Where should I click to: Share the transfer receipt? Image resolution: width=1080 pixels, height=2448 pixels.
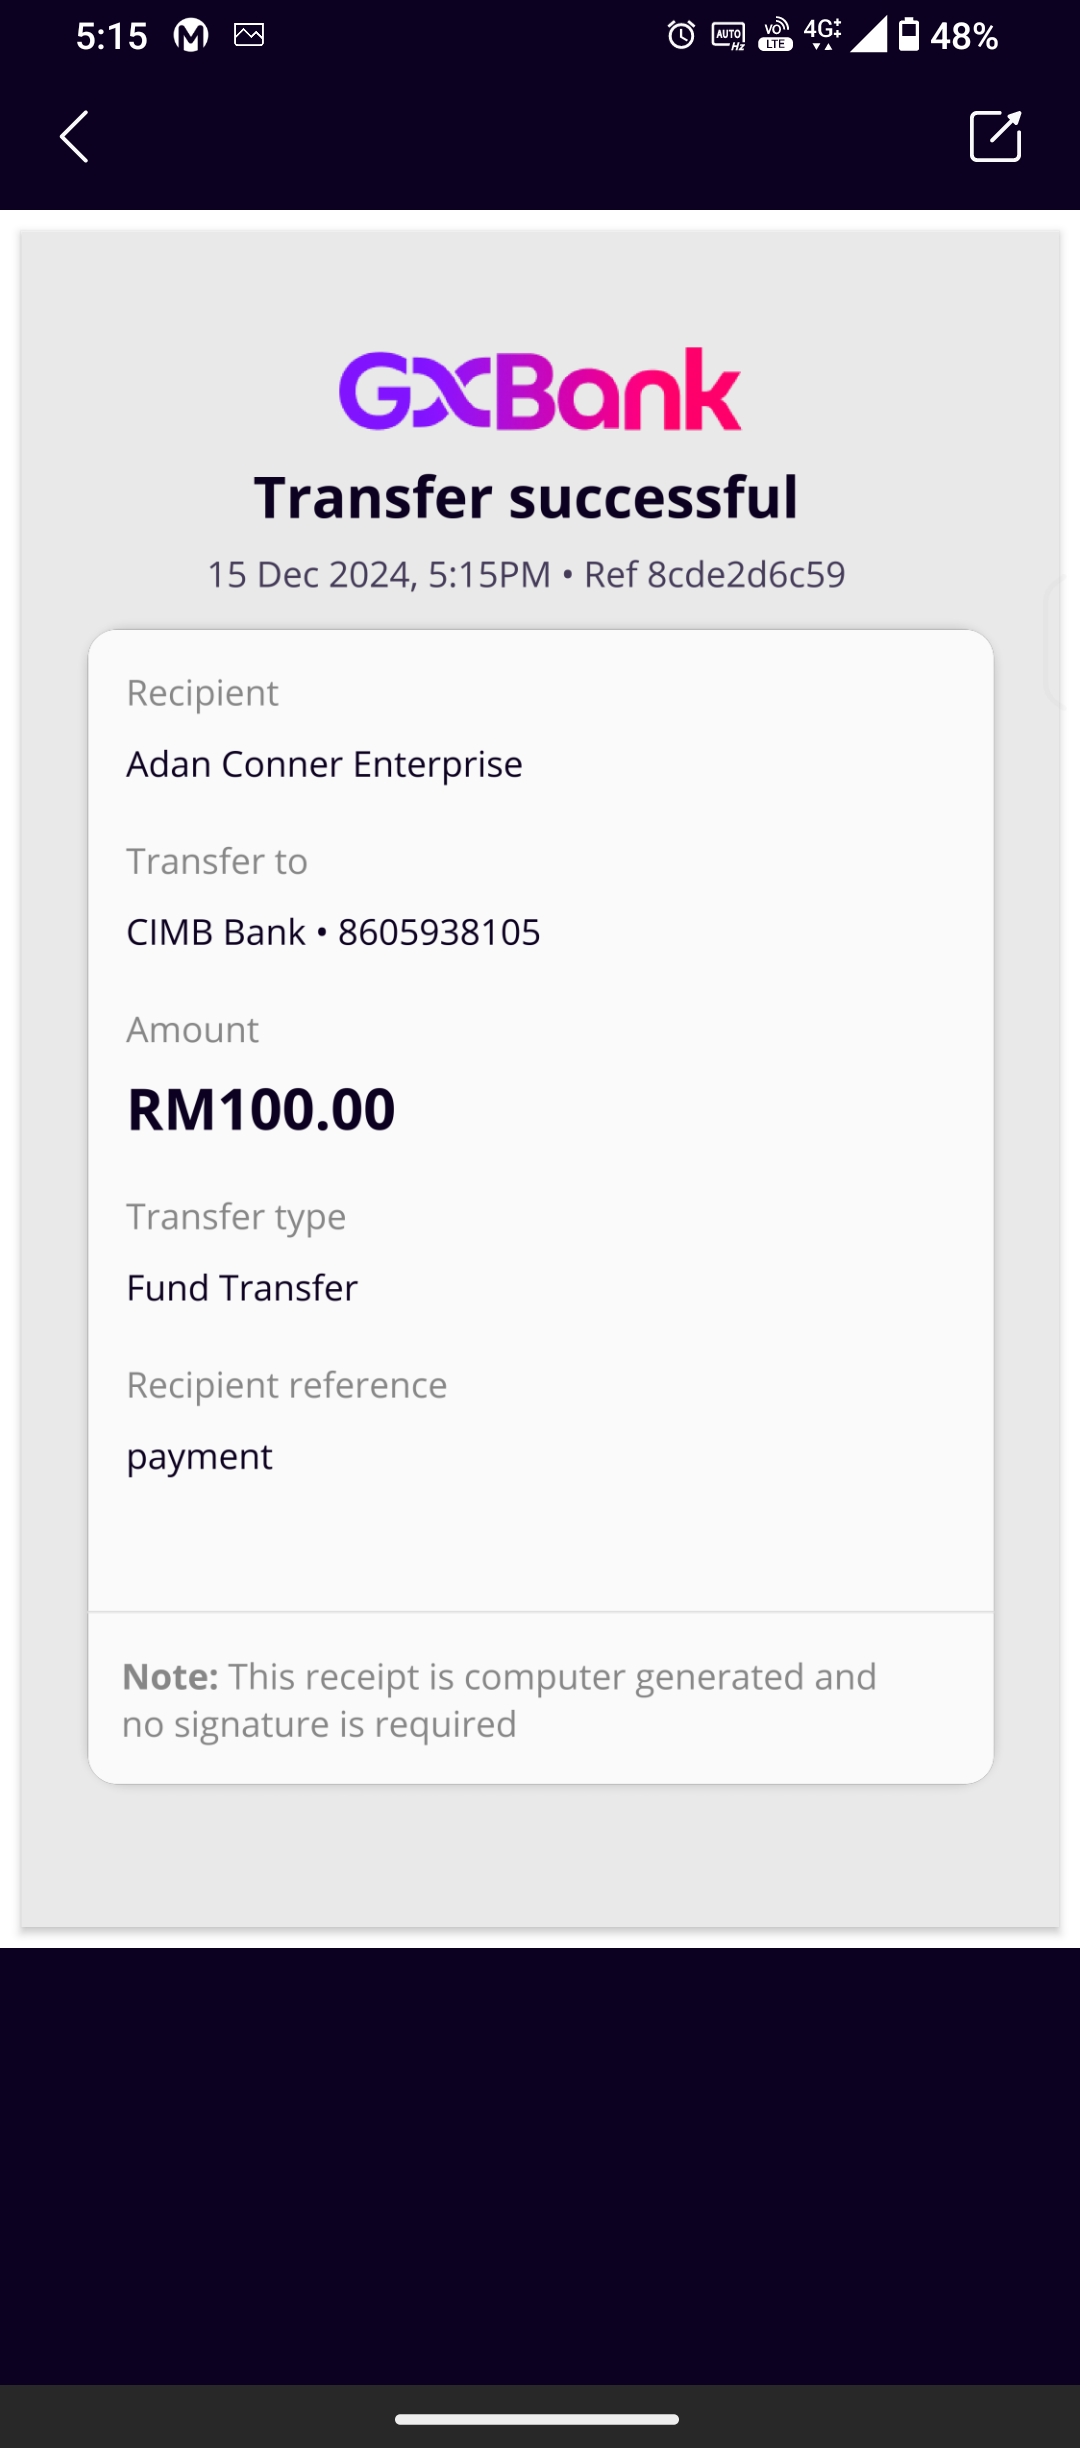(995, 136)
